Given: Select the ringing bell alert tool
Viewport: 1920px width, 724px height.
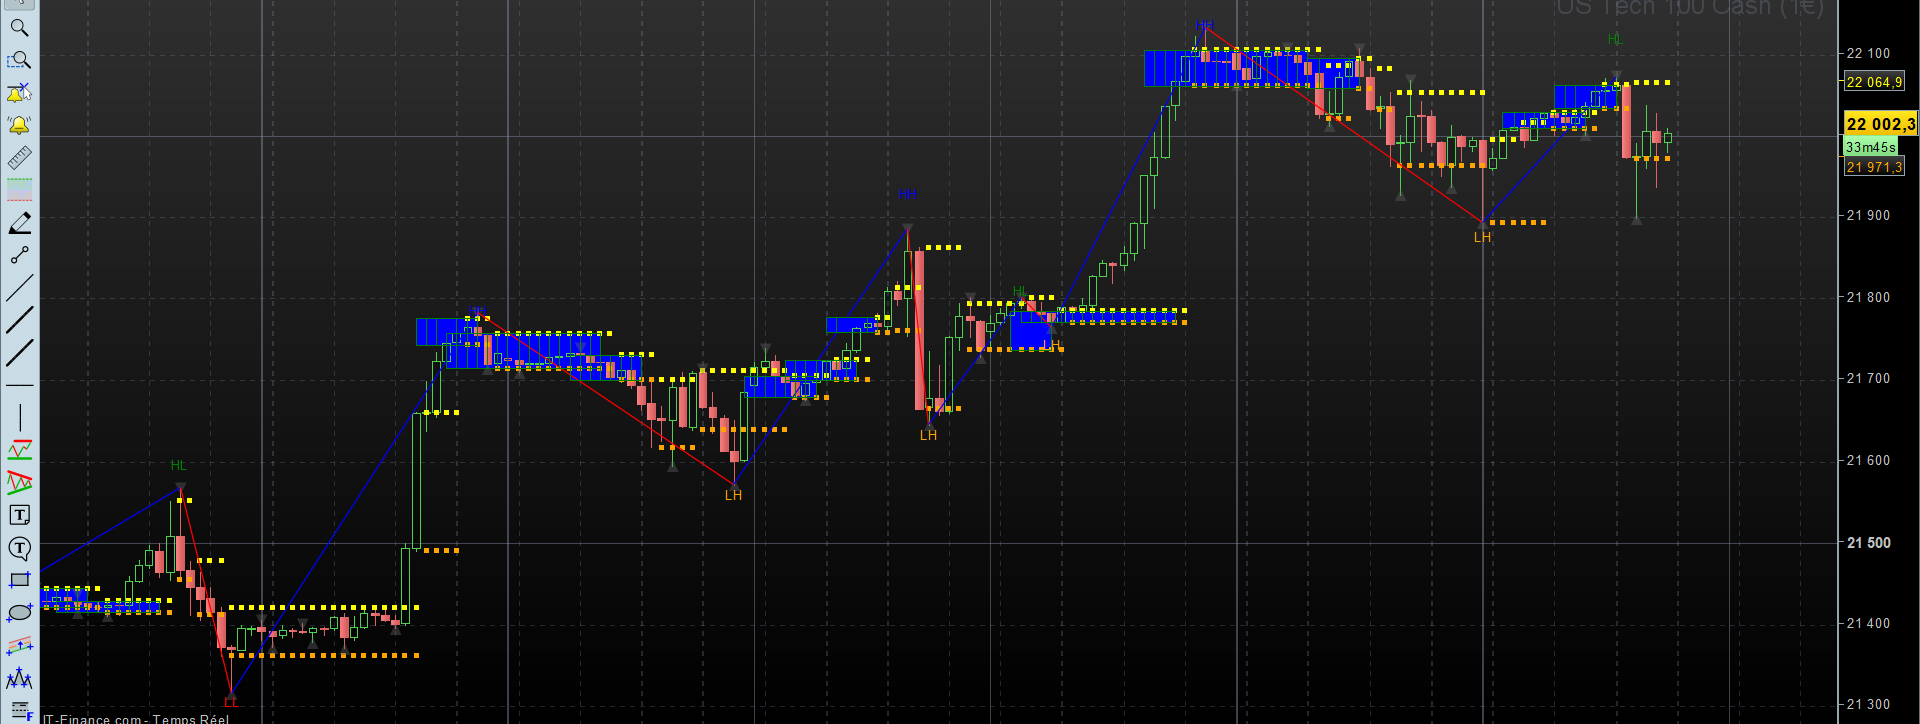Looking at the screenshot, I should click(x=19, y=125).
